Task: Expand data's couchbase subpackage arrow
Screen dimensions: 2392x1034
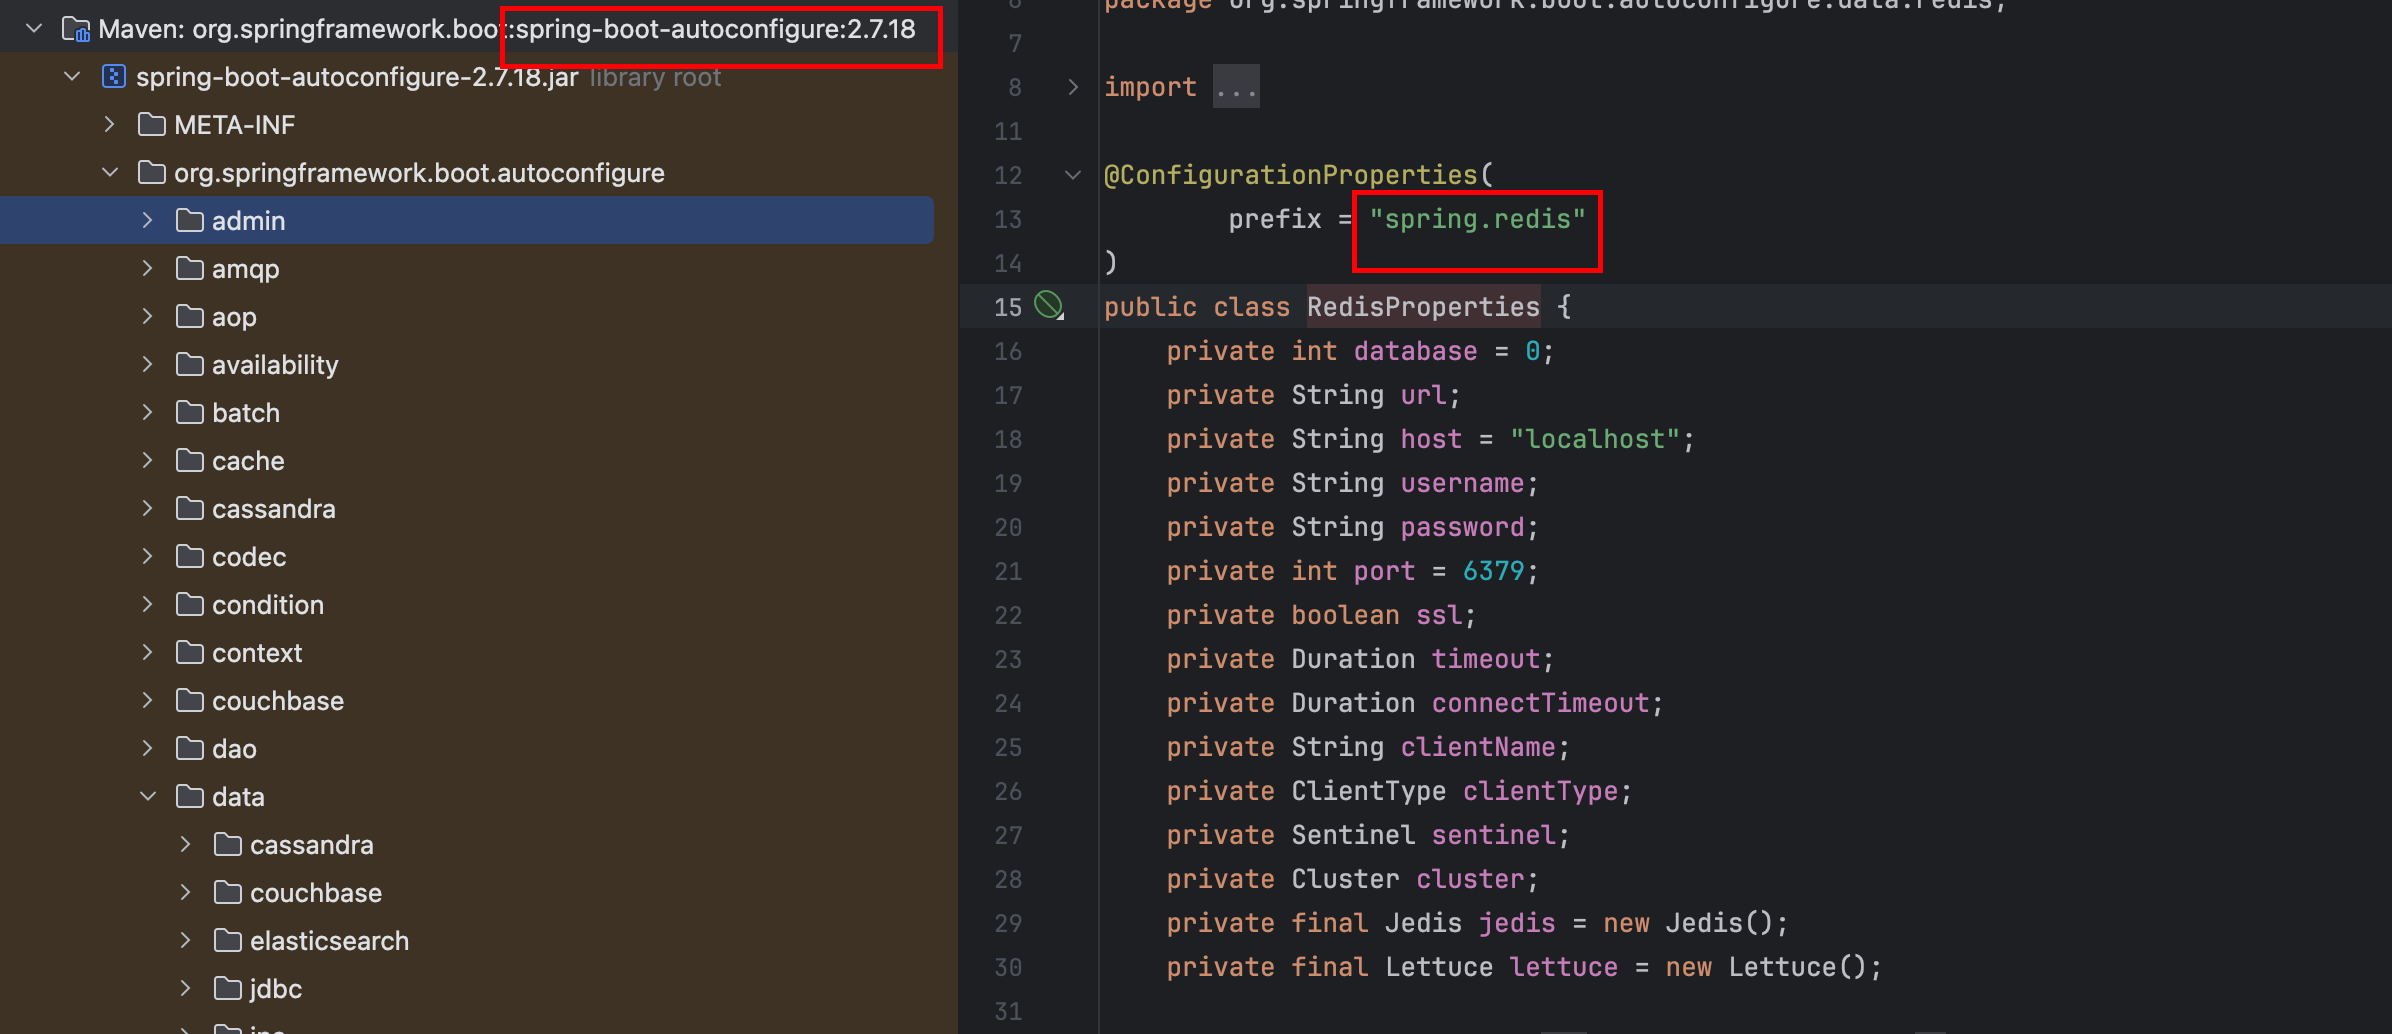Action: [x=186, y=893]
